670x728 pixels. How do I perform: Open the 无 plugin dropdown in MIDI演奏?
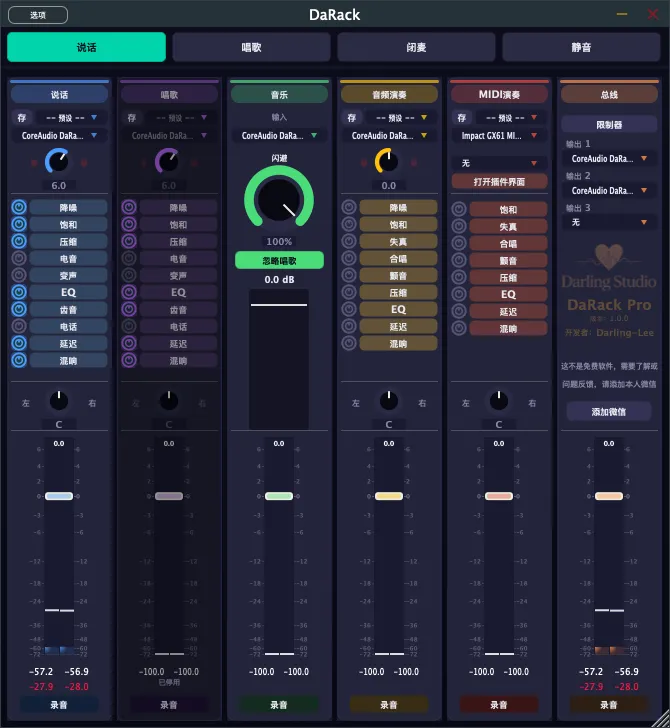tap(499, 163)
